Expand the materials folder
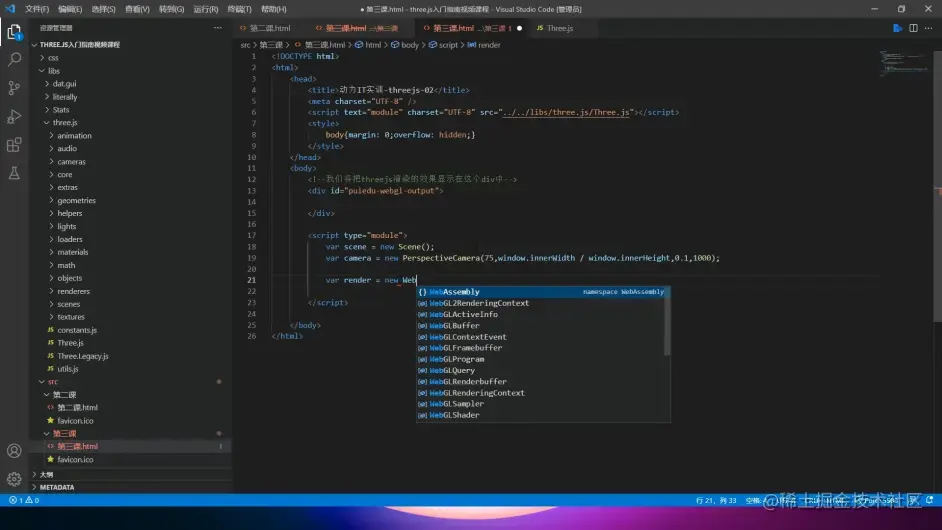The height and width of the screenshot is (530, 942). pyautogui.click(x=73, y=252)
